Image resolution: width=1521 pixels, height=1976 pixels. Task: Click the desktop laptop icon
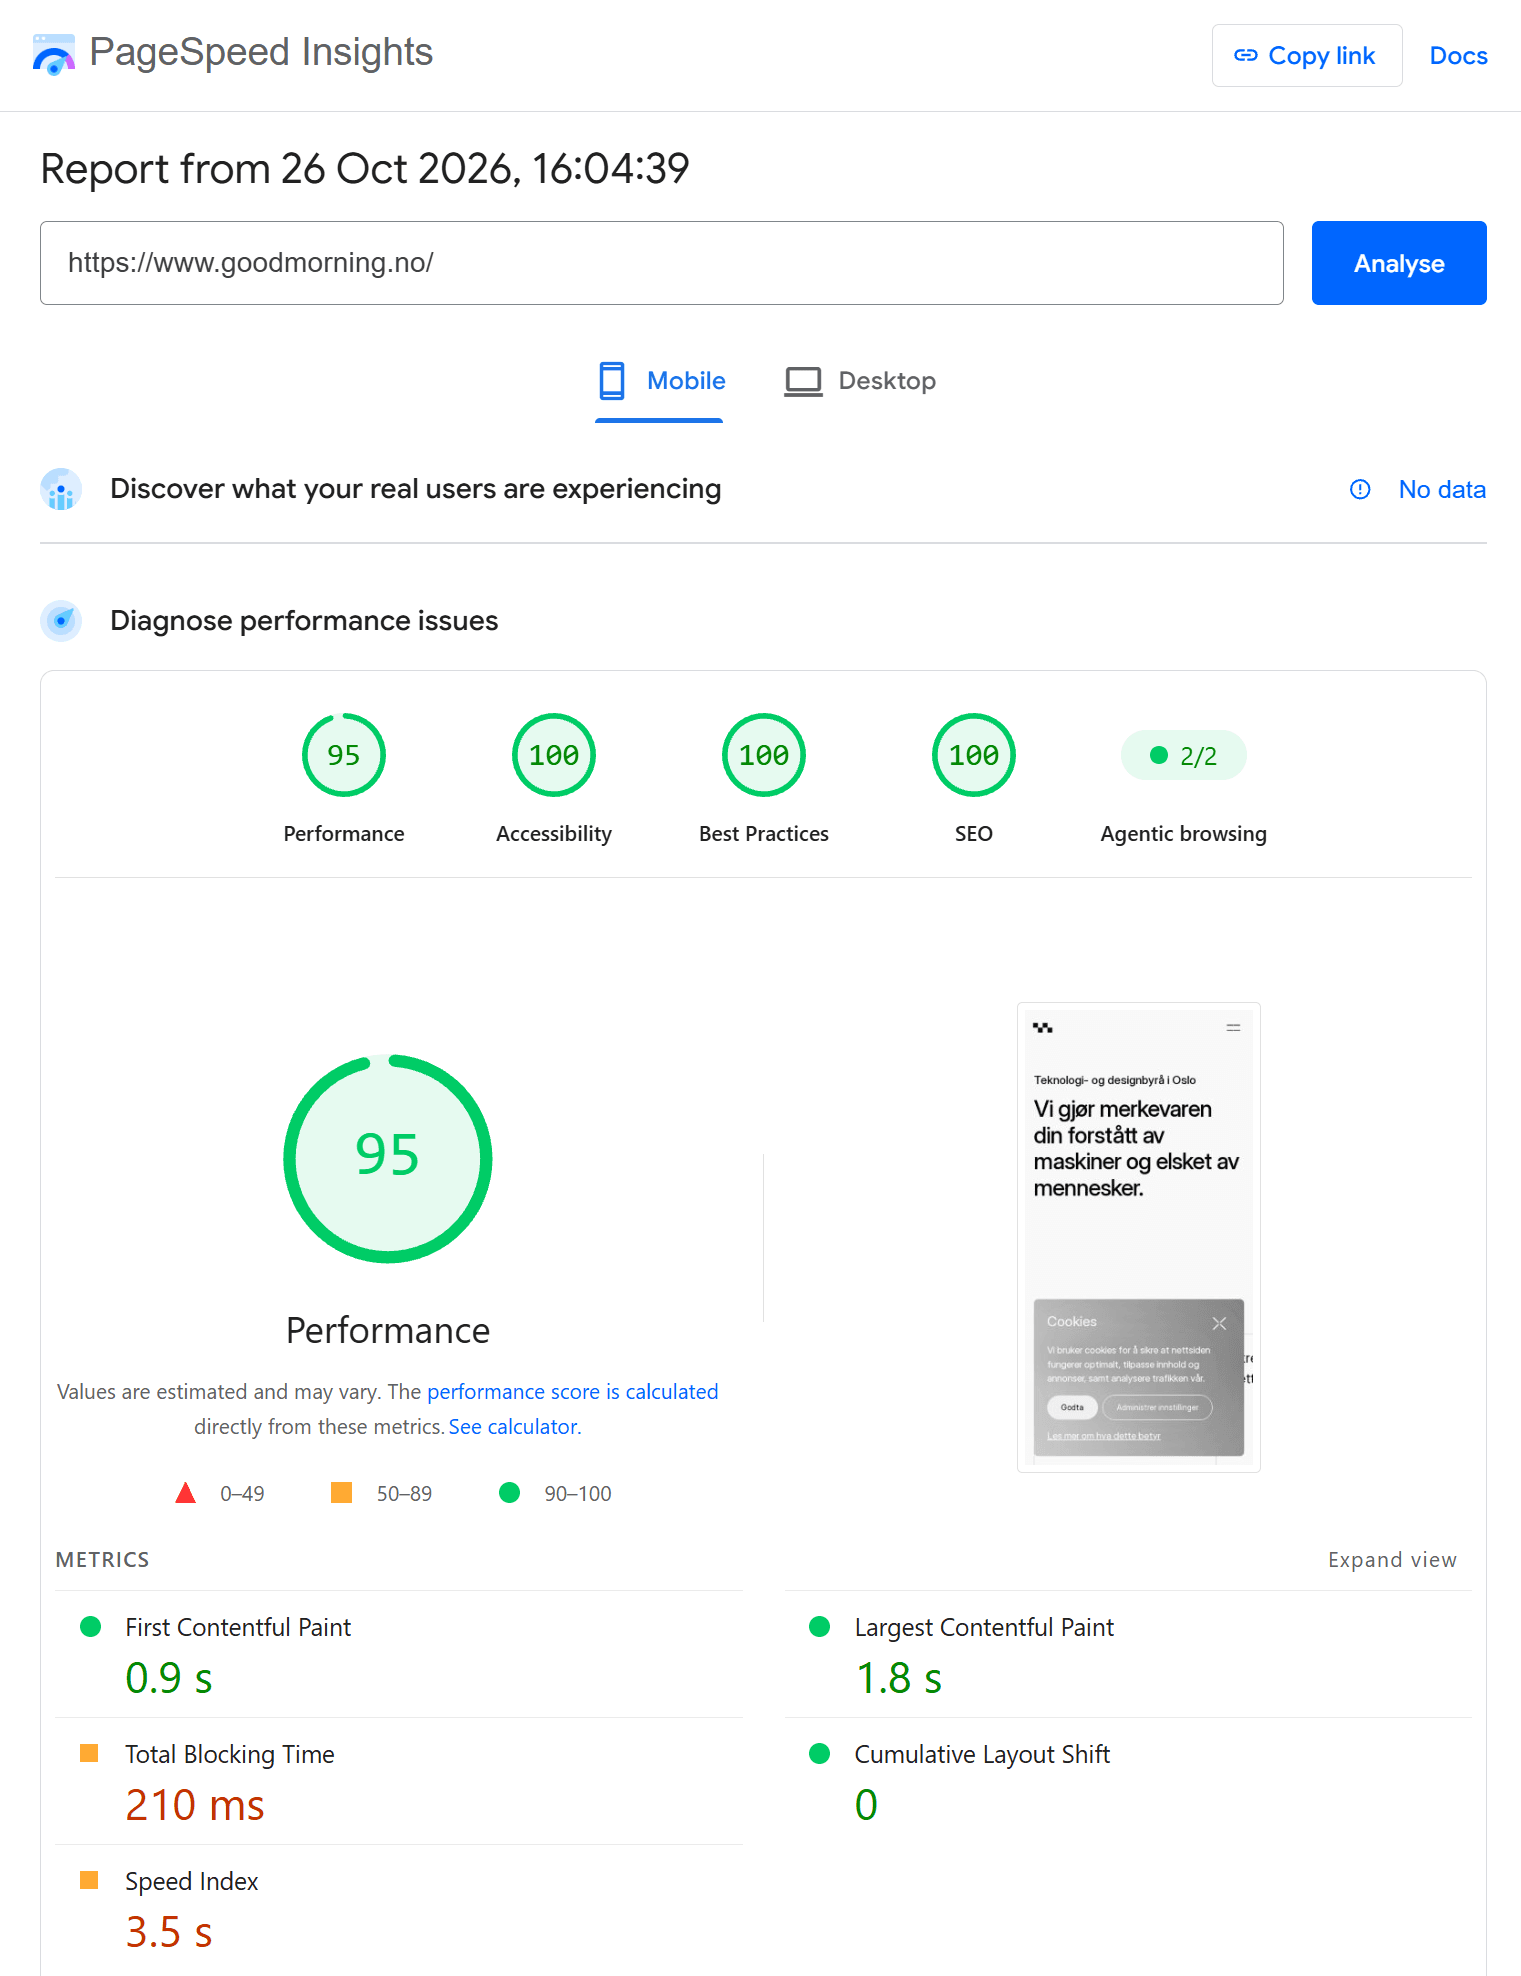[x=803, y=381]
